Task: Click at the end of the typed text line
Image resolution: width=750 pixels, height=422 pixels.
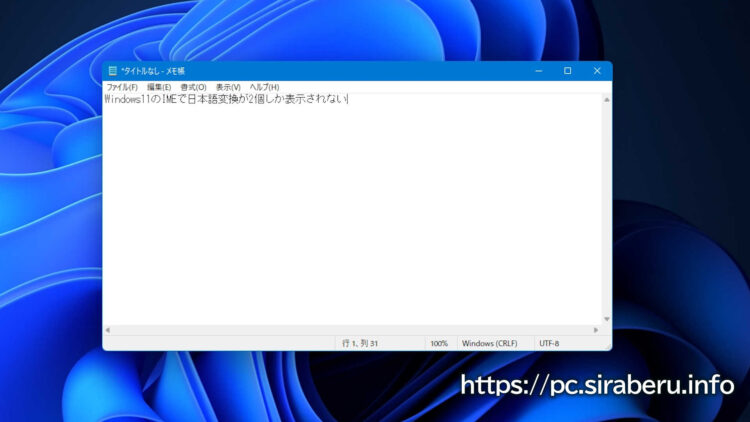Action: coord(346,100)
